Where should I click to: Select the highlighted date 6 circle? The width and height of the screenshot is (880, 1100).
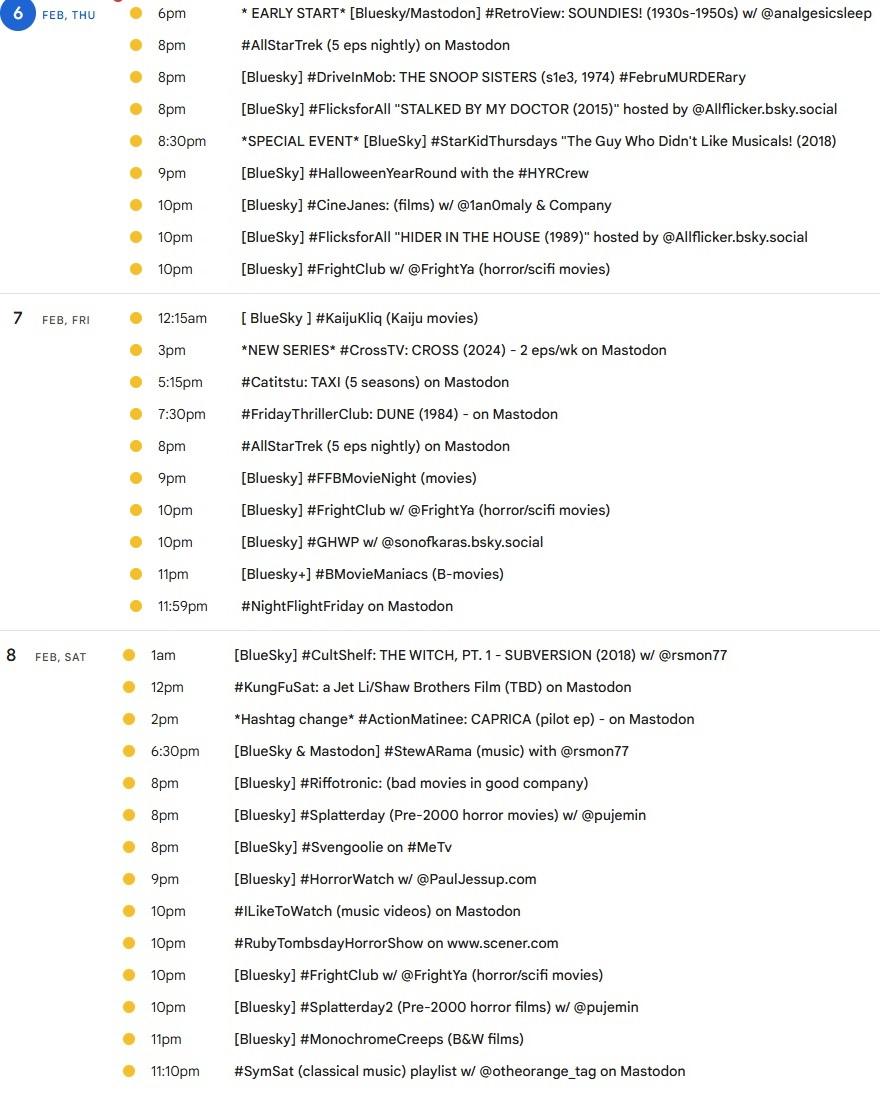[18, 13]
